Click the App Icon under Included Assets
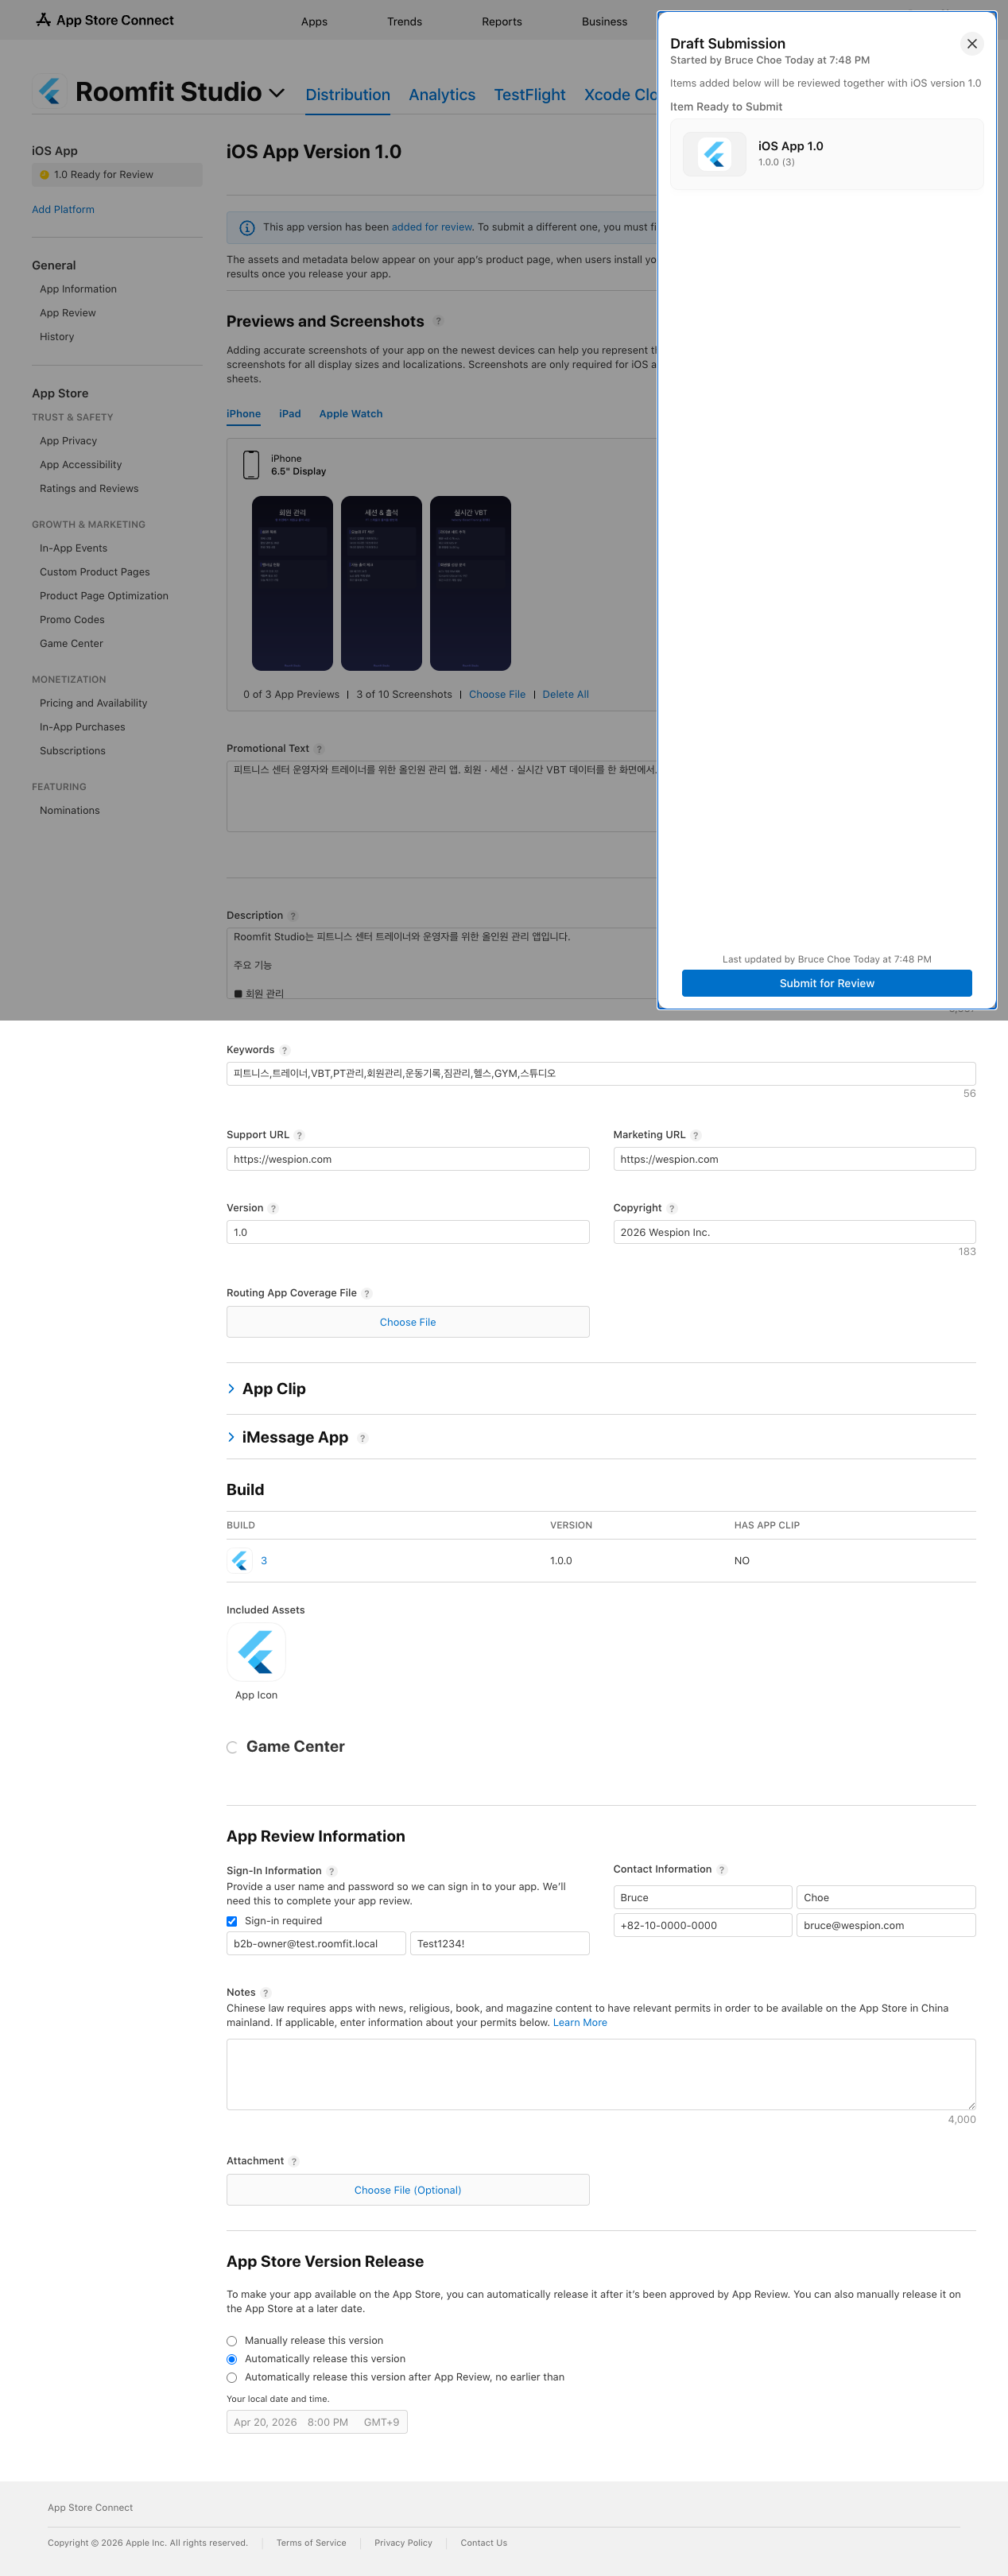The width and height of the screenshot is (1008, 2576). [256, 1652]
